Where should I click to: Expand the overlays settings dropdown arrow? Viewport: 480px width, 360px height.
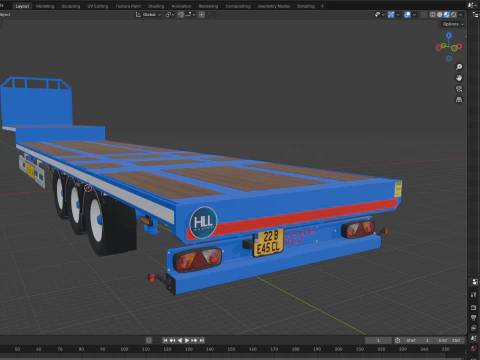pos(414,15)
